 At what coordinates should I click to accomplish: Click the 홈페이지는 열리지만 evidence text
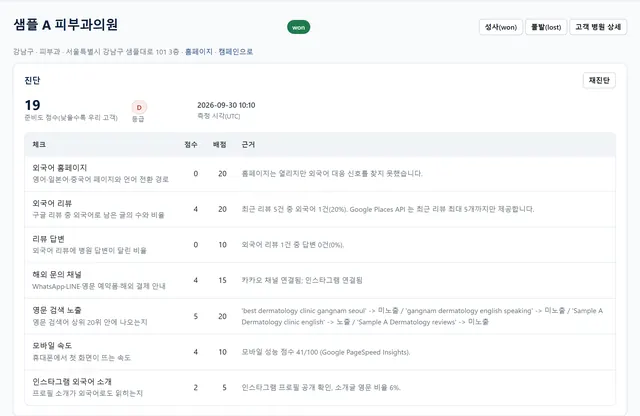point(332,173)
